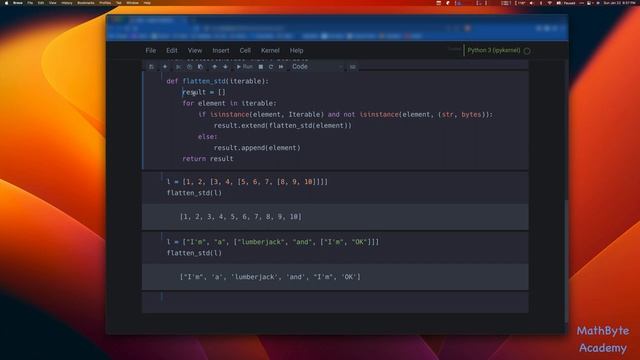Open the cell type Code dropdown

[317, 67]
